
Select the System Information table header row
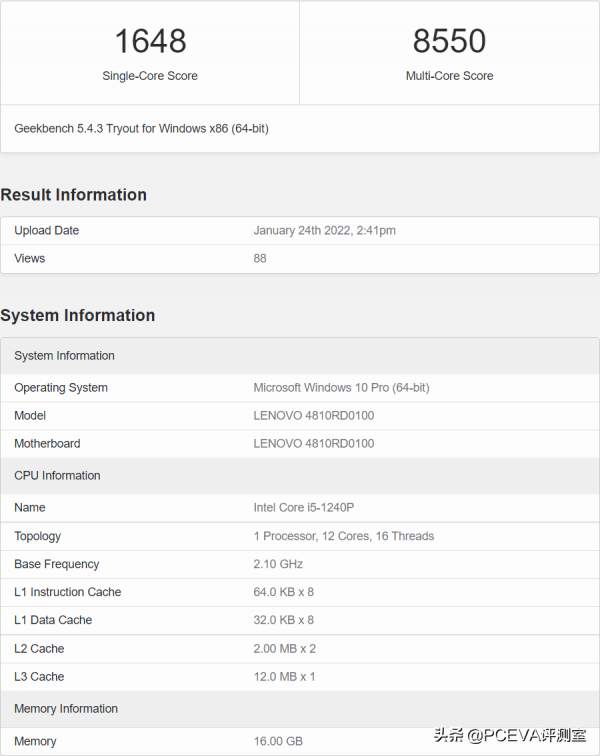point(300,356)
